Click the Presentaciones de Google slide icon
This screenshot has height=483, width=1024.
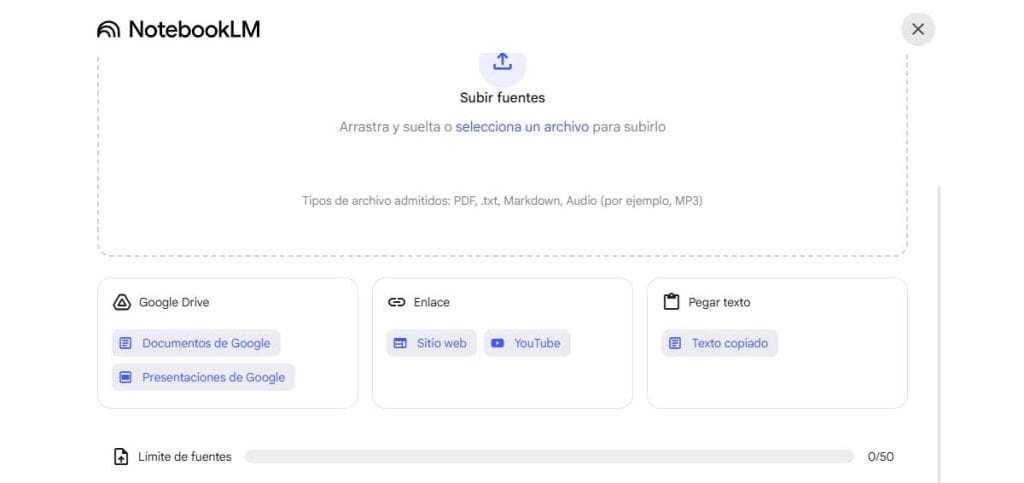click(125, 377)
